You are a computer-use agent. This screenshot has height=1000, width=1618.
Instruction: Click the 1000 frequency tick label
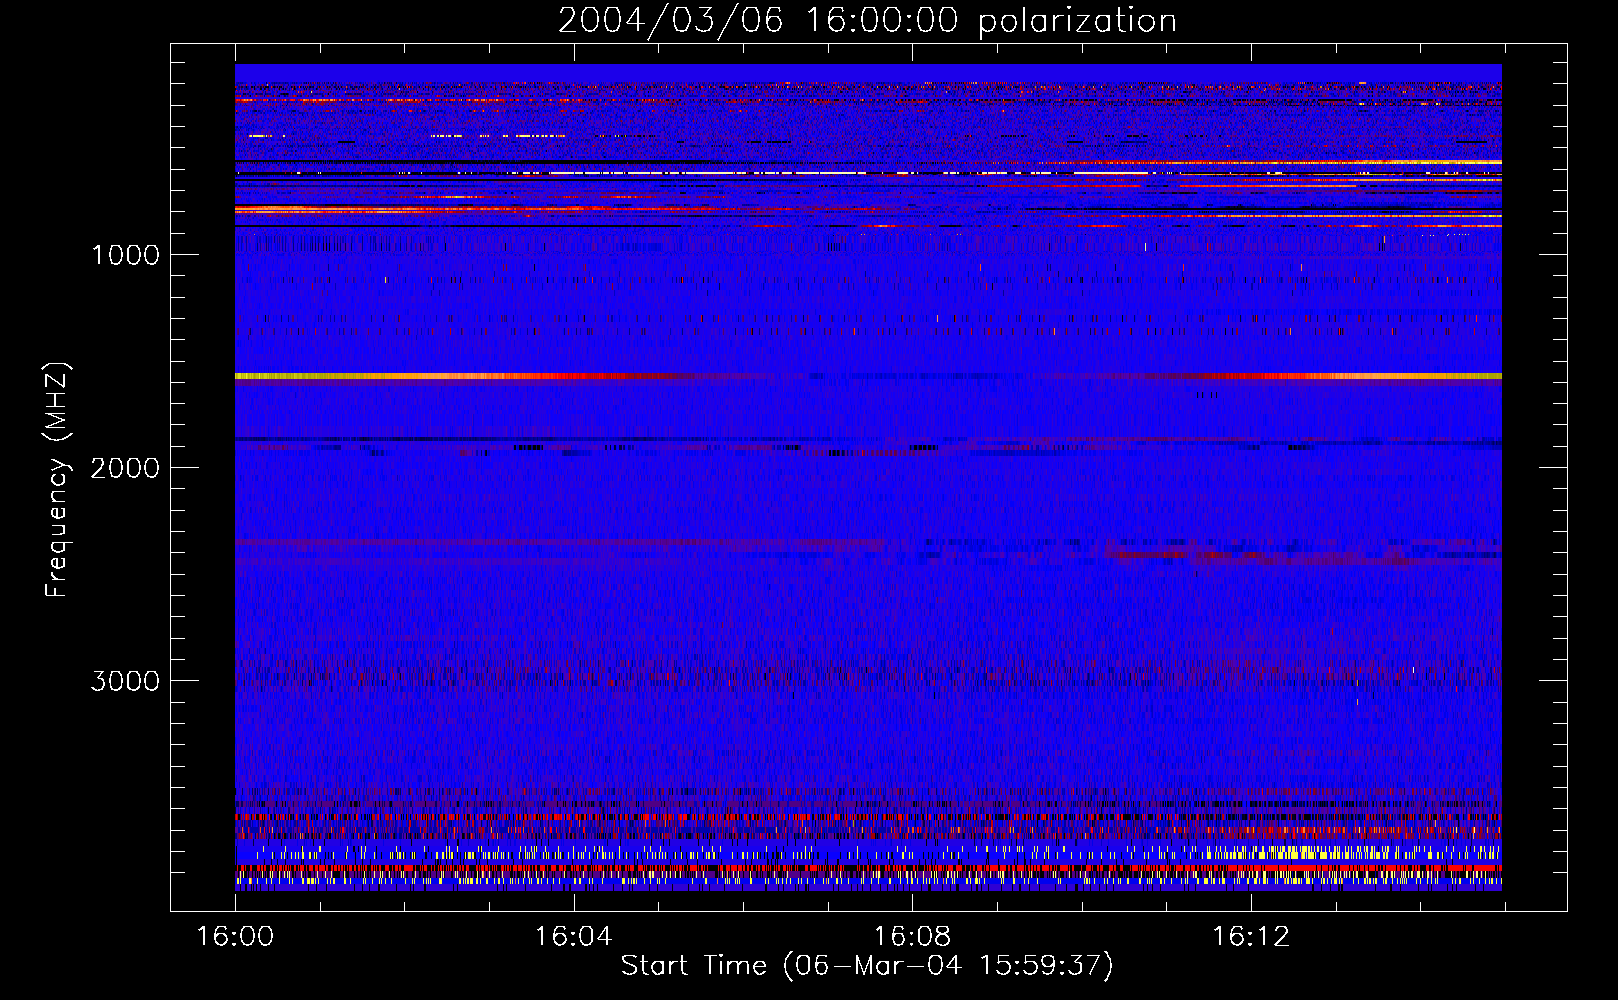point(125,255)
